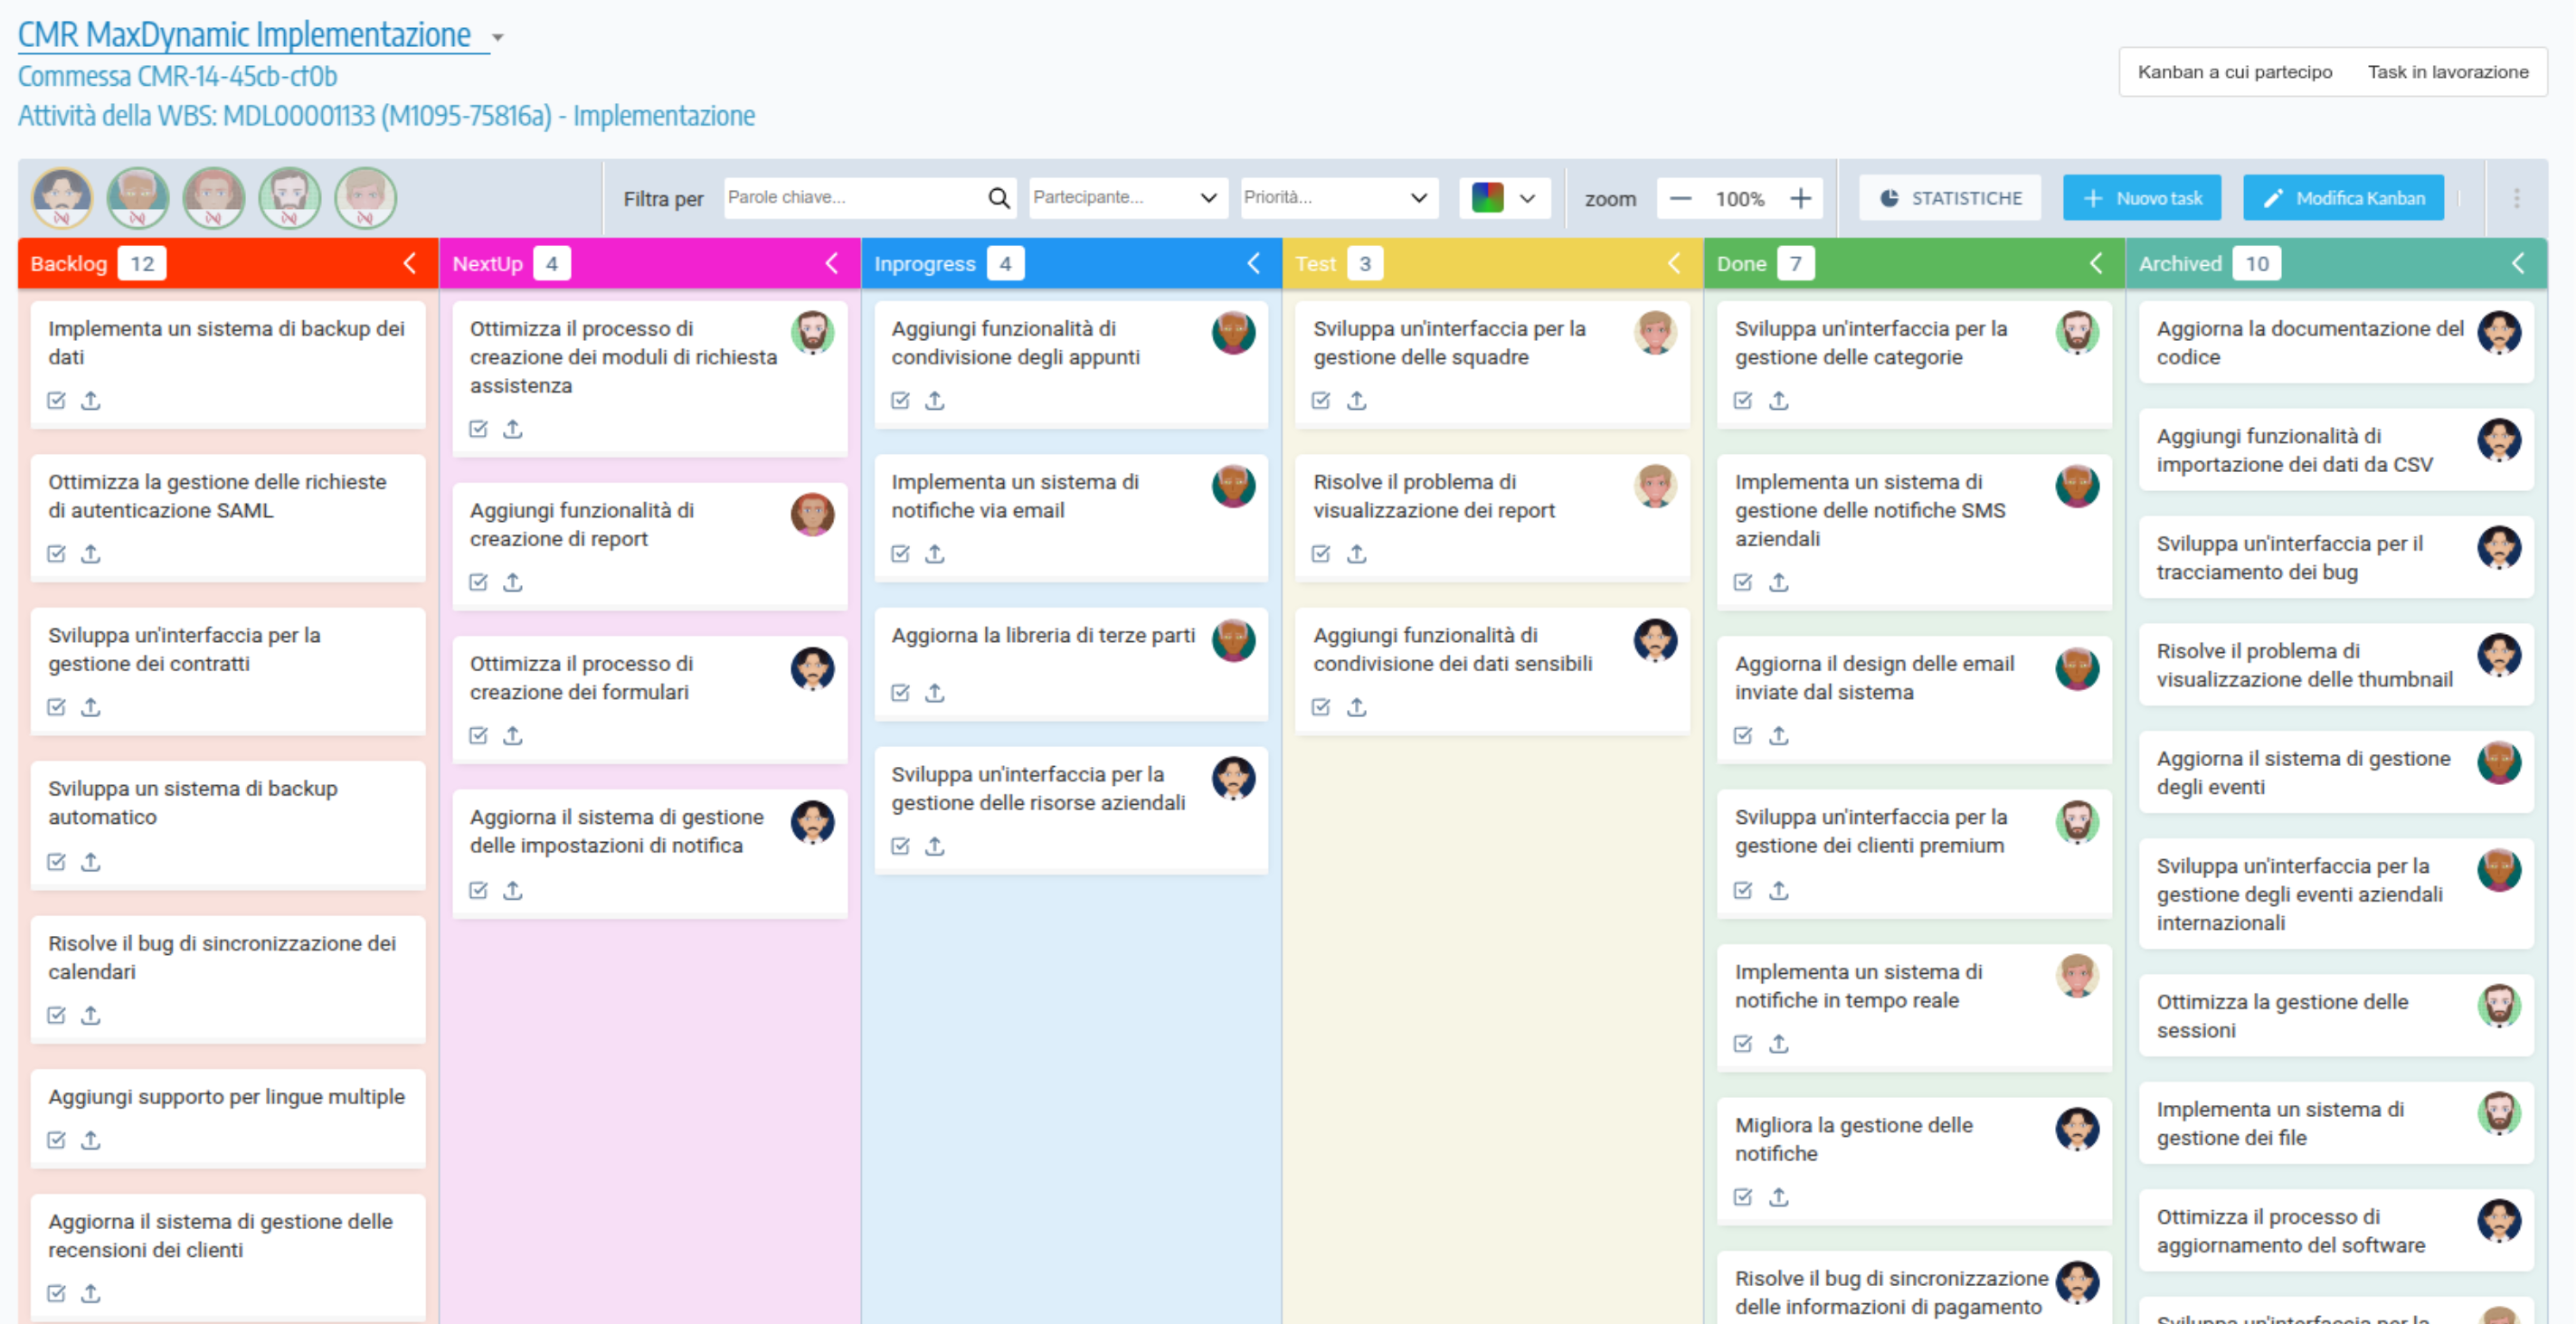Click the Done column header label

tap(1741, 264)
